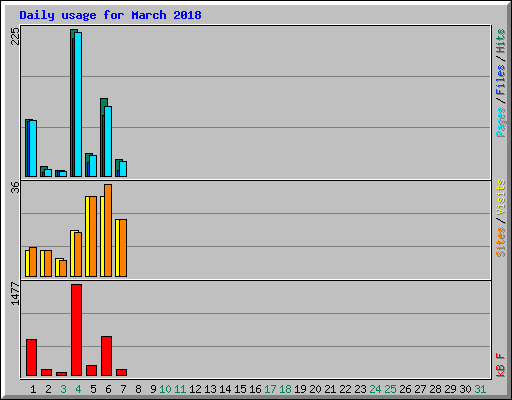Click the cyan pages bar for day 1
Image resolution: width=512 pixels, height=400 pixels.
33,148
